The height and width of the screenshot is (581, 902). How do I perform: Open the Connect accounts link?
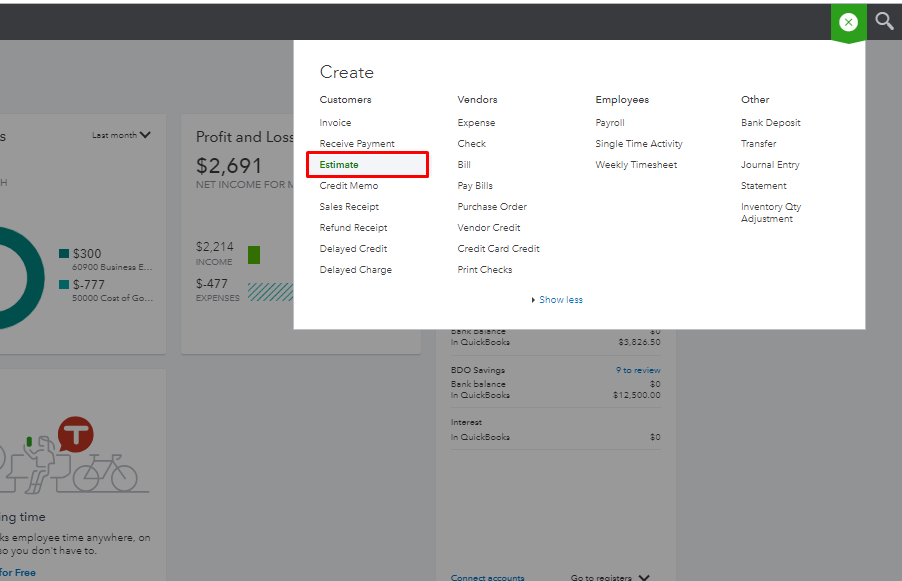click(x=487, y=577)
